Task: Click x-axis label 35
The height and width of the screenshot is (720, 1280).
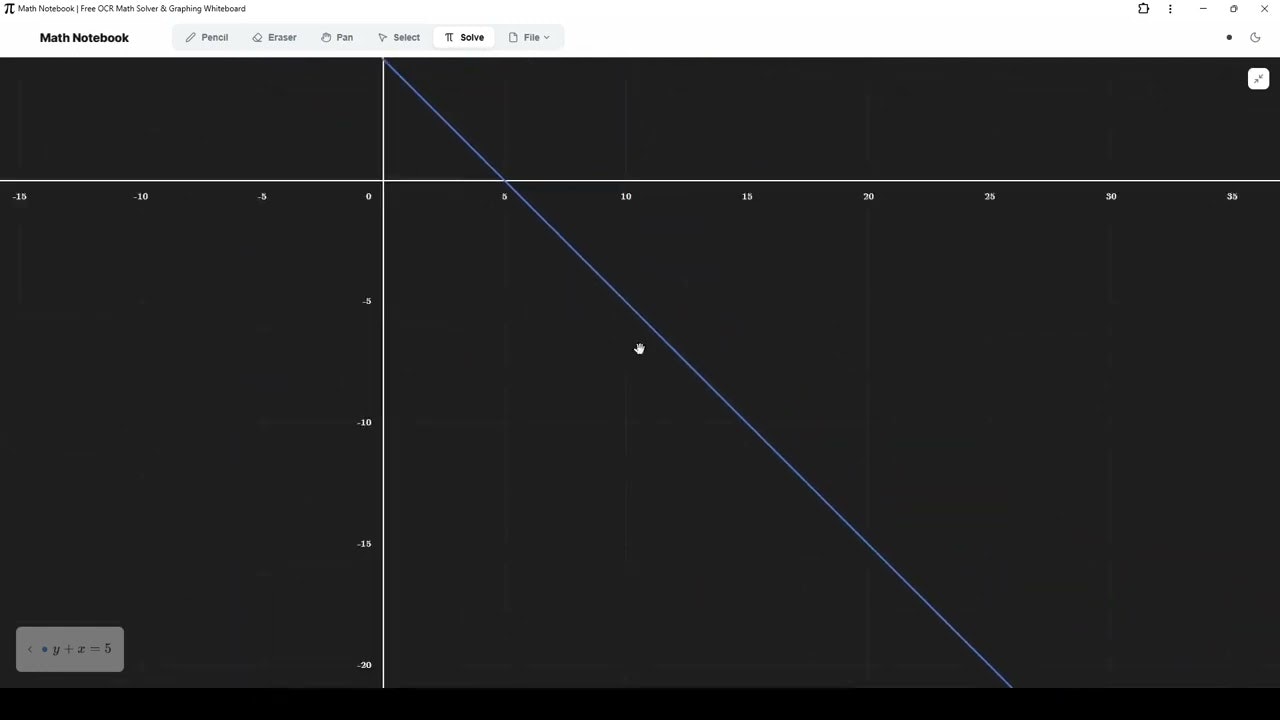Action: [x=1232, y=197]
